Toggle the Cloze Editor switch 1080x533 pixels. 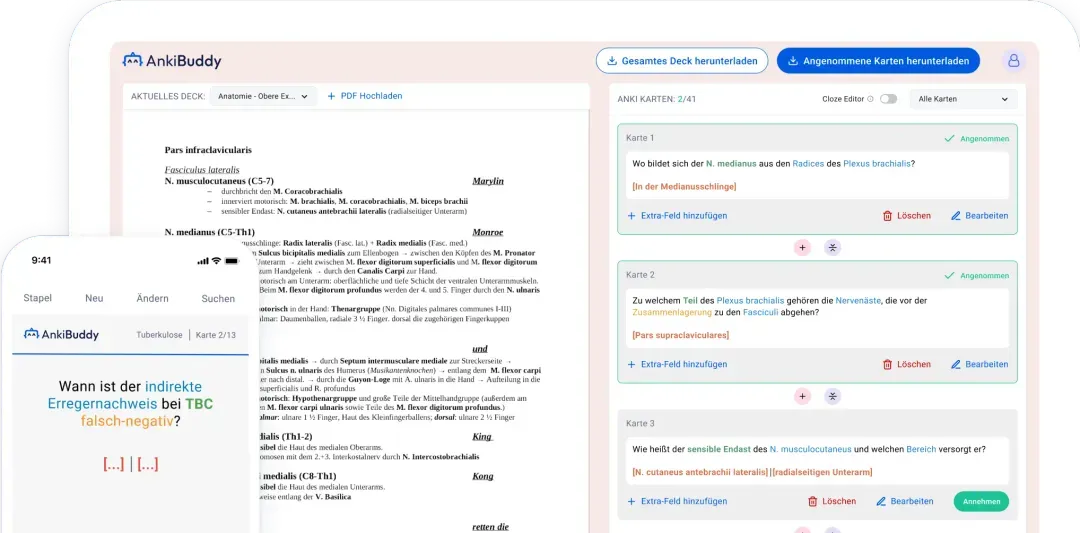coord(889,99)
